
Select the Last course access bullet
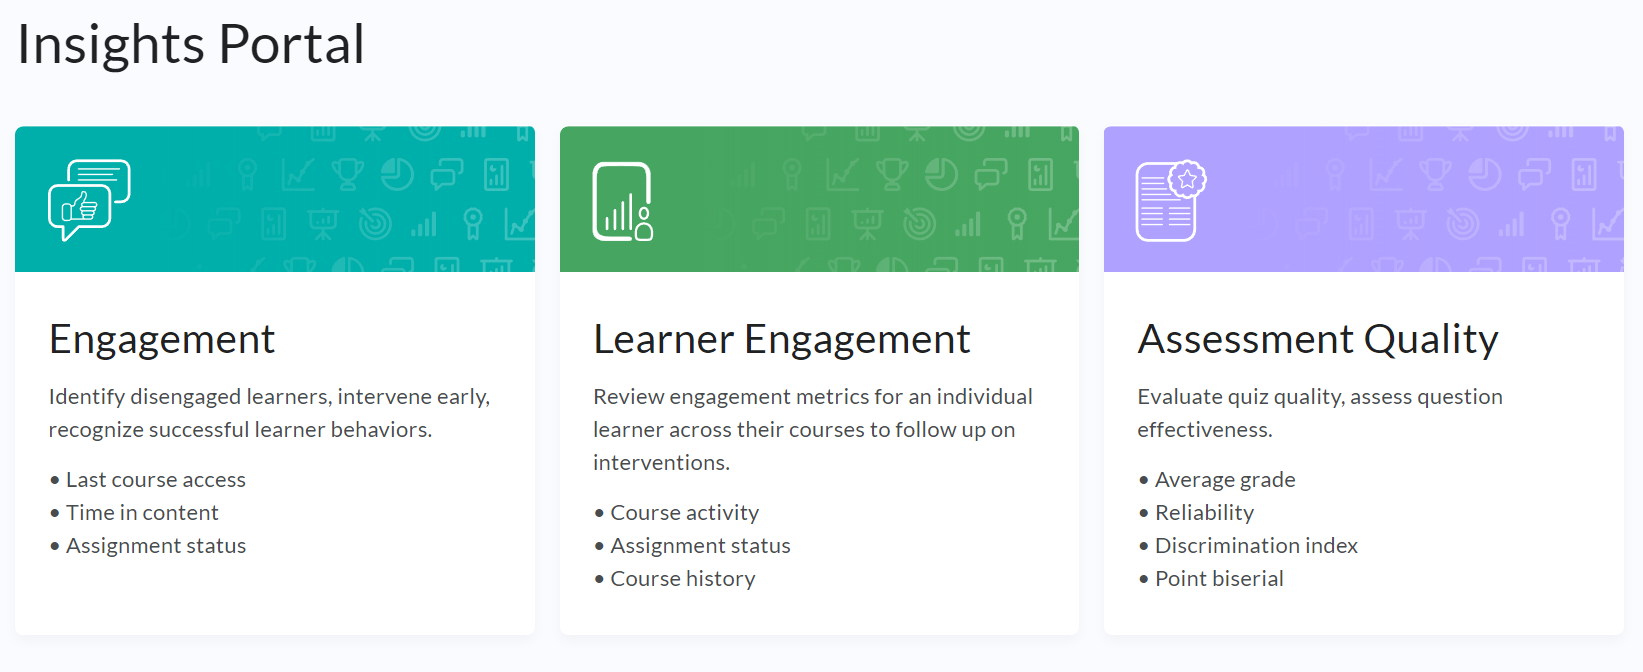(156, 480)
